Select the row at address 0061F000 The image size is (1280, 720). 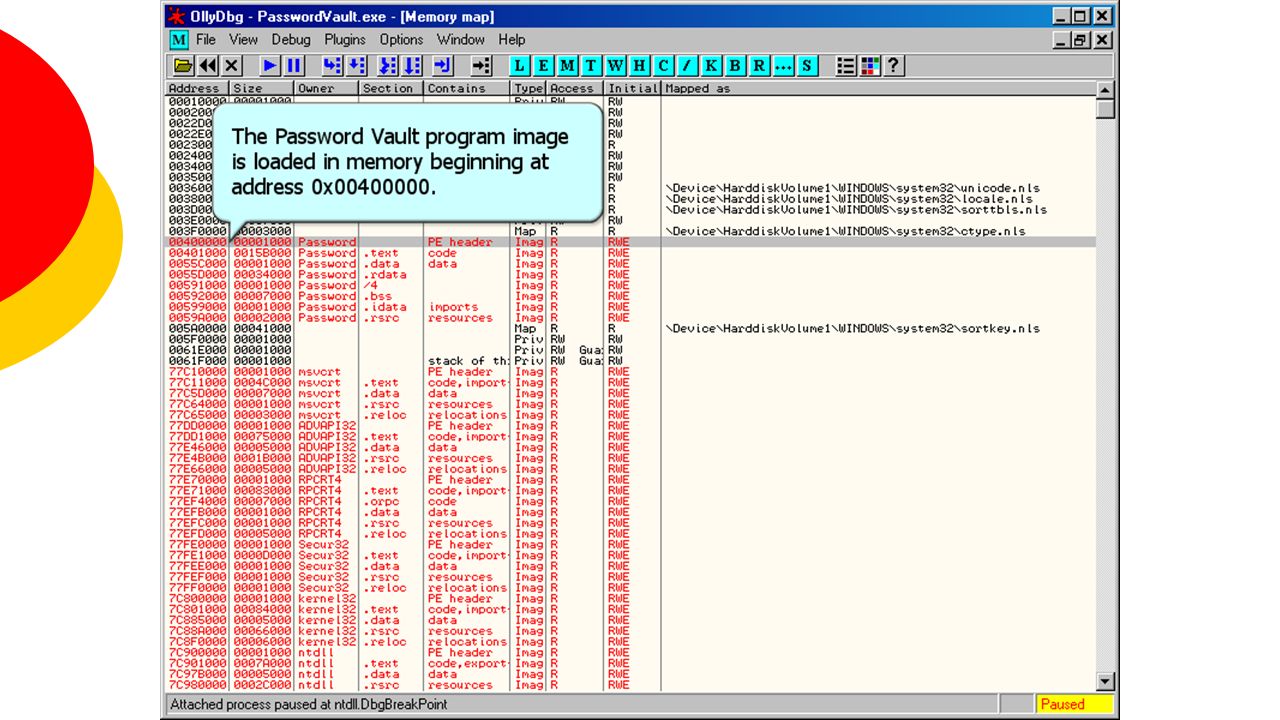coord(630,361)
